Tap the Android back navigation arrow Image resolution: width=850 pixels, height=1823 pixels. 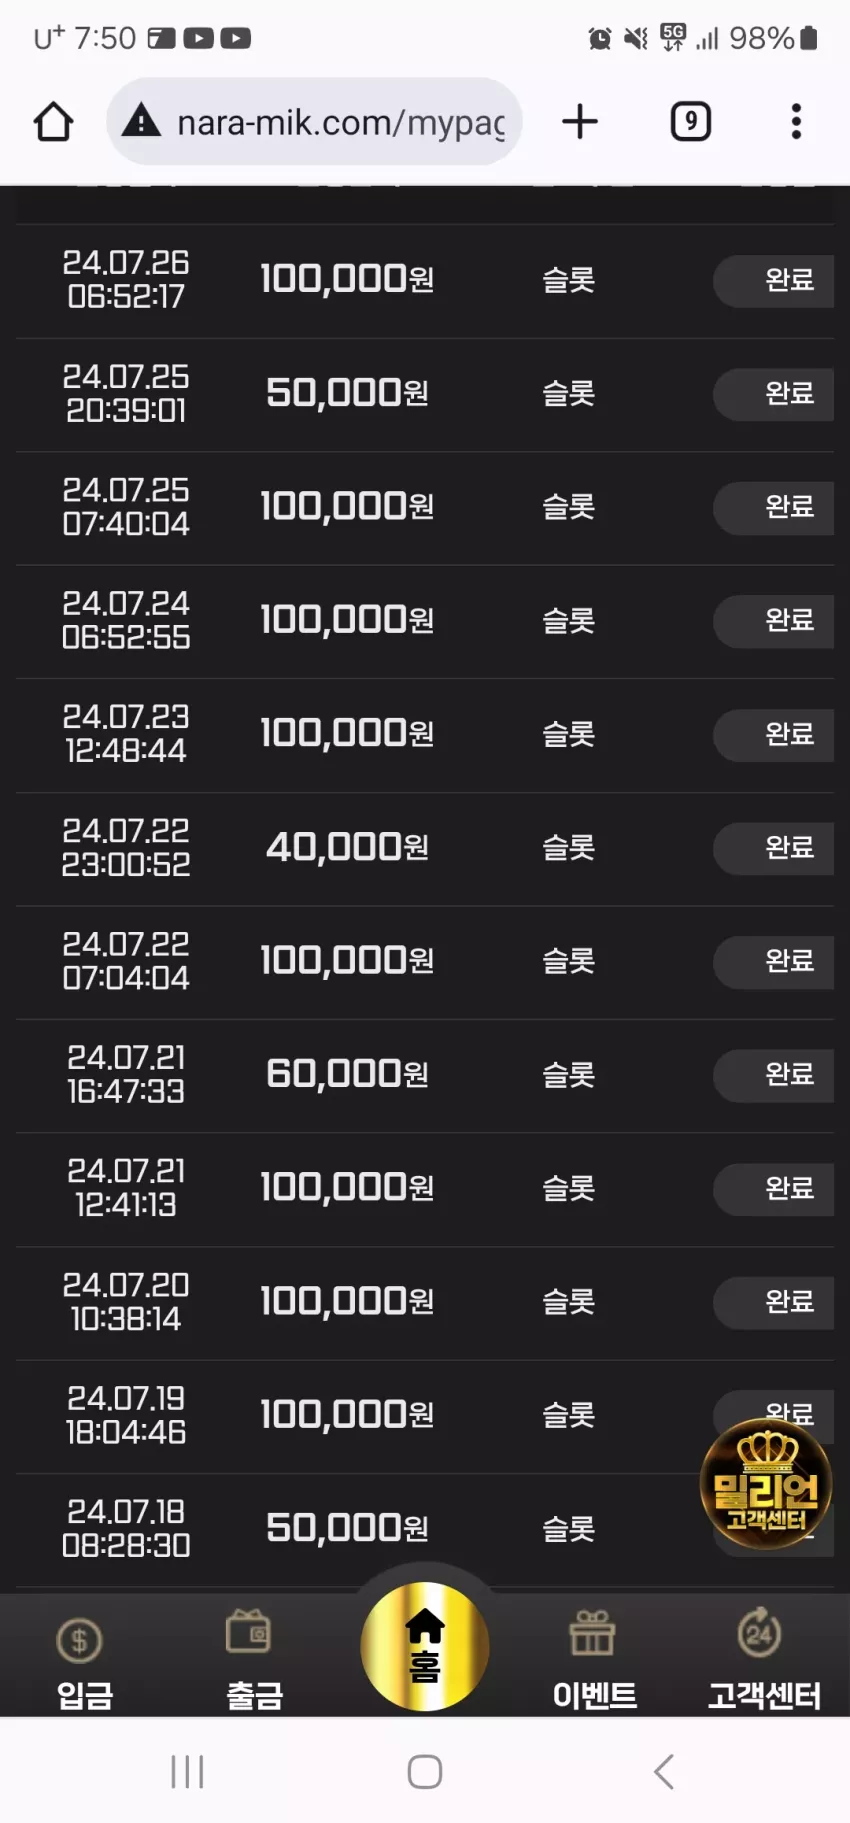663,1771
